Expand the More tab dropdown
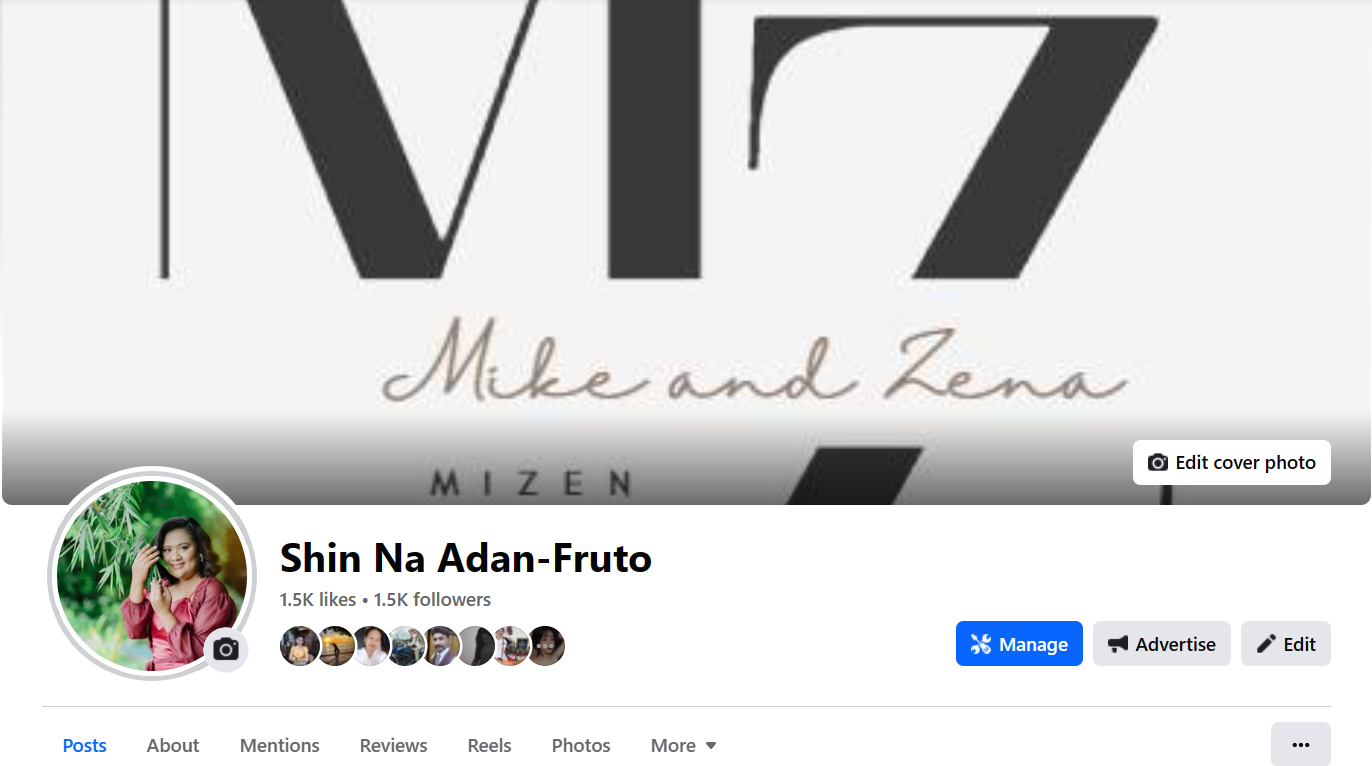Viewport: 1372px width, 766px height. (684, 746)
